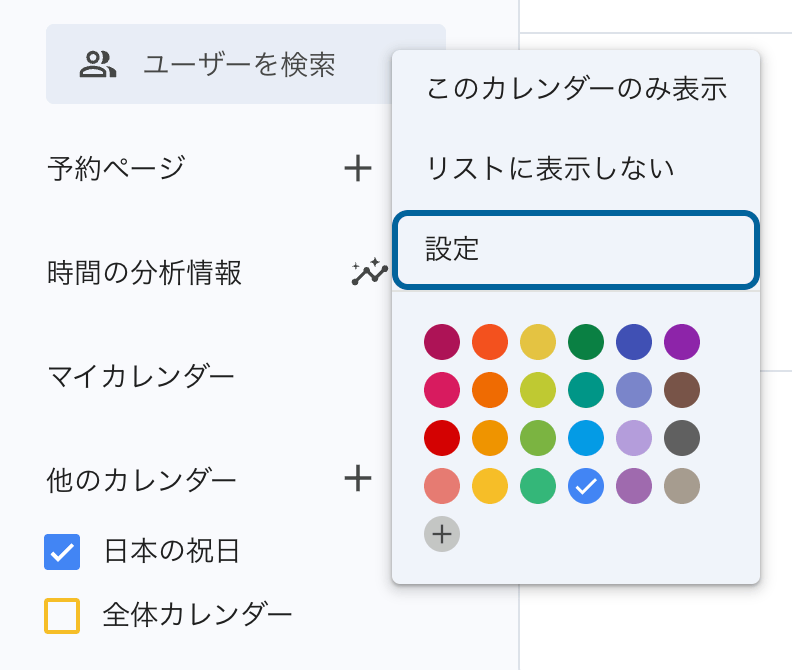Expand the マイカレンダー section
Screen dimensions: 792x670
point(141,377)
